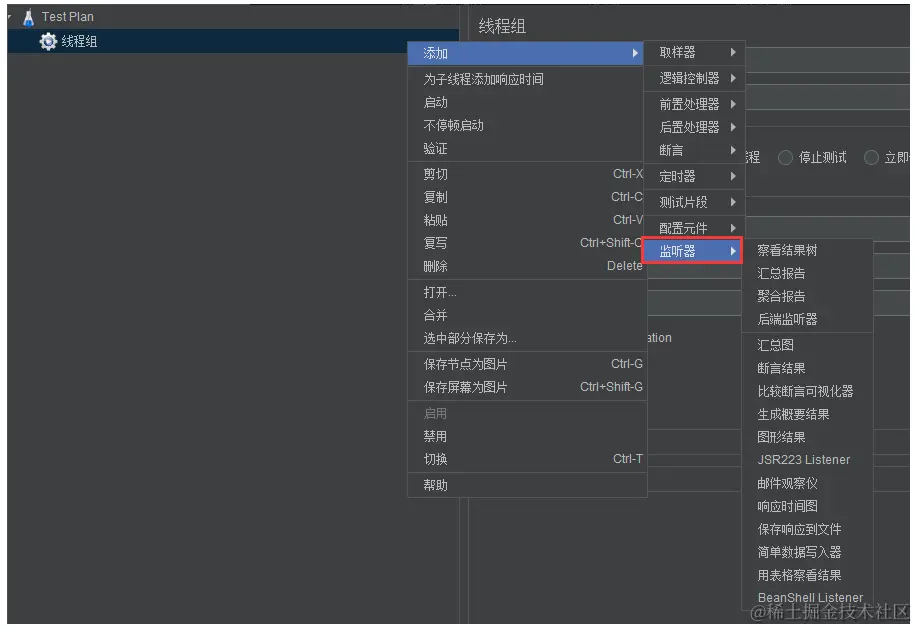The width and height of the screenshot is (918, 630).
Task: Select the 立即 radio button
Action: pyautogui.click(x=871, y=158)
